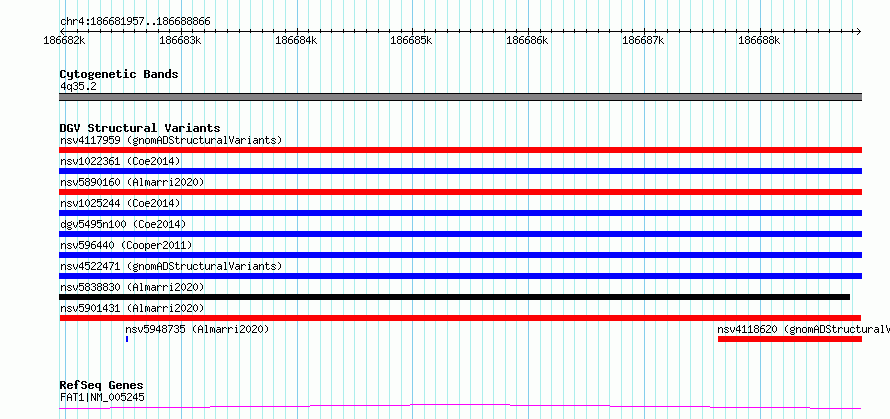Open nsv4522471 gnomAD variant label

(171, 266)
